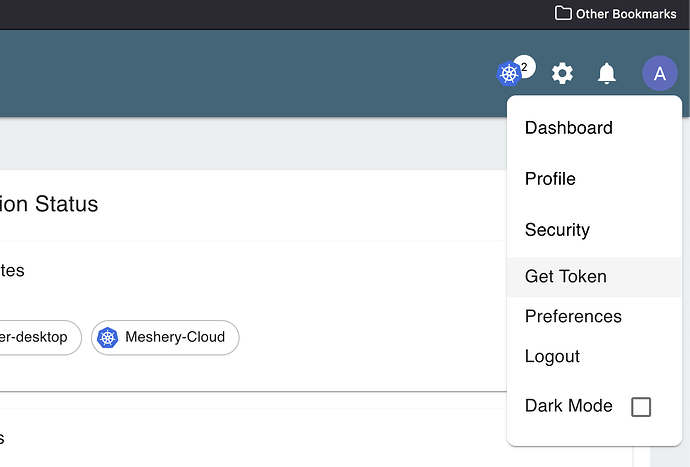Open Preferences from the menu
Screen dimensions: 690x467
pyautogui.click(x=594, y=316)
